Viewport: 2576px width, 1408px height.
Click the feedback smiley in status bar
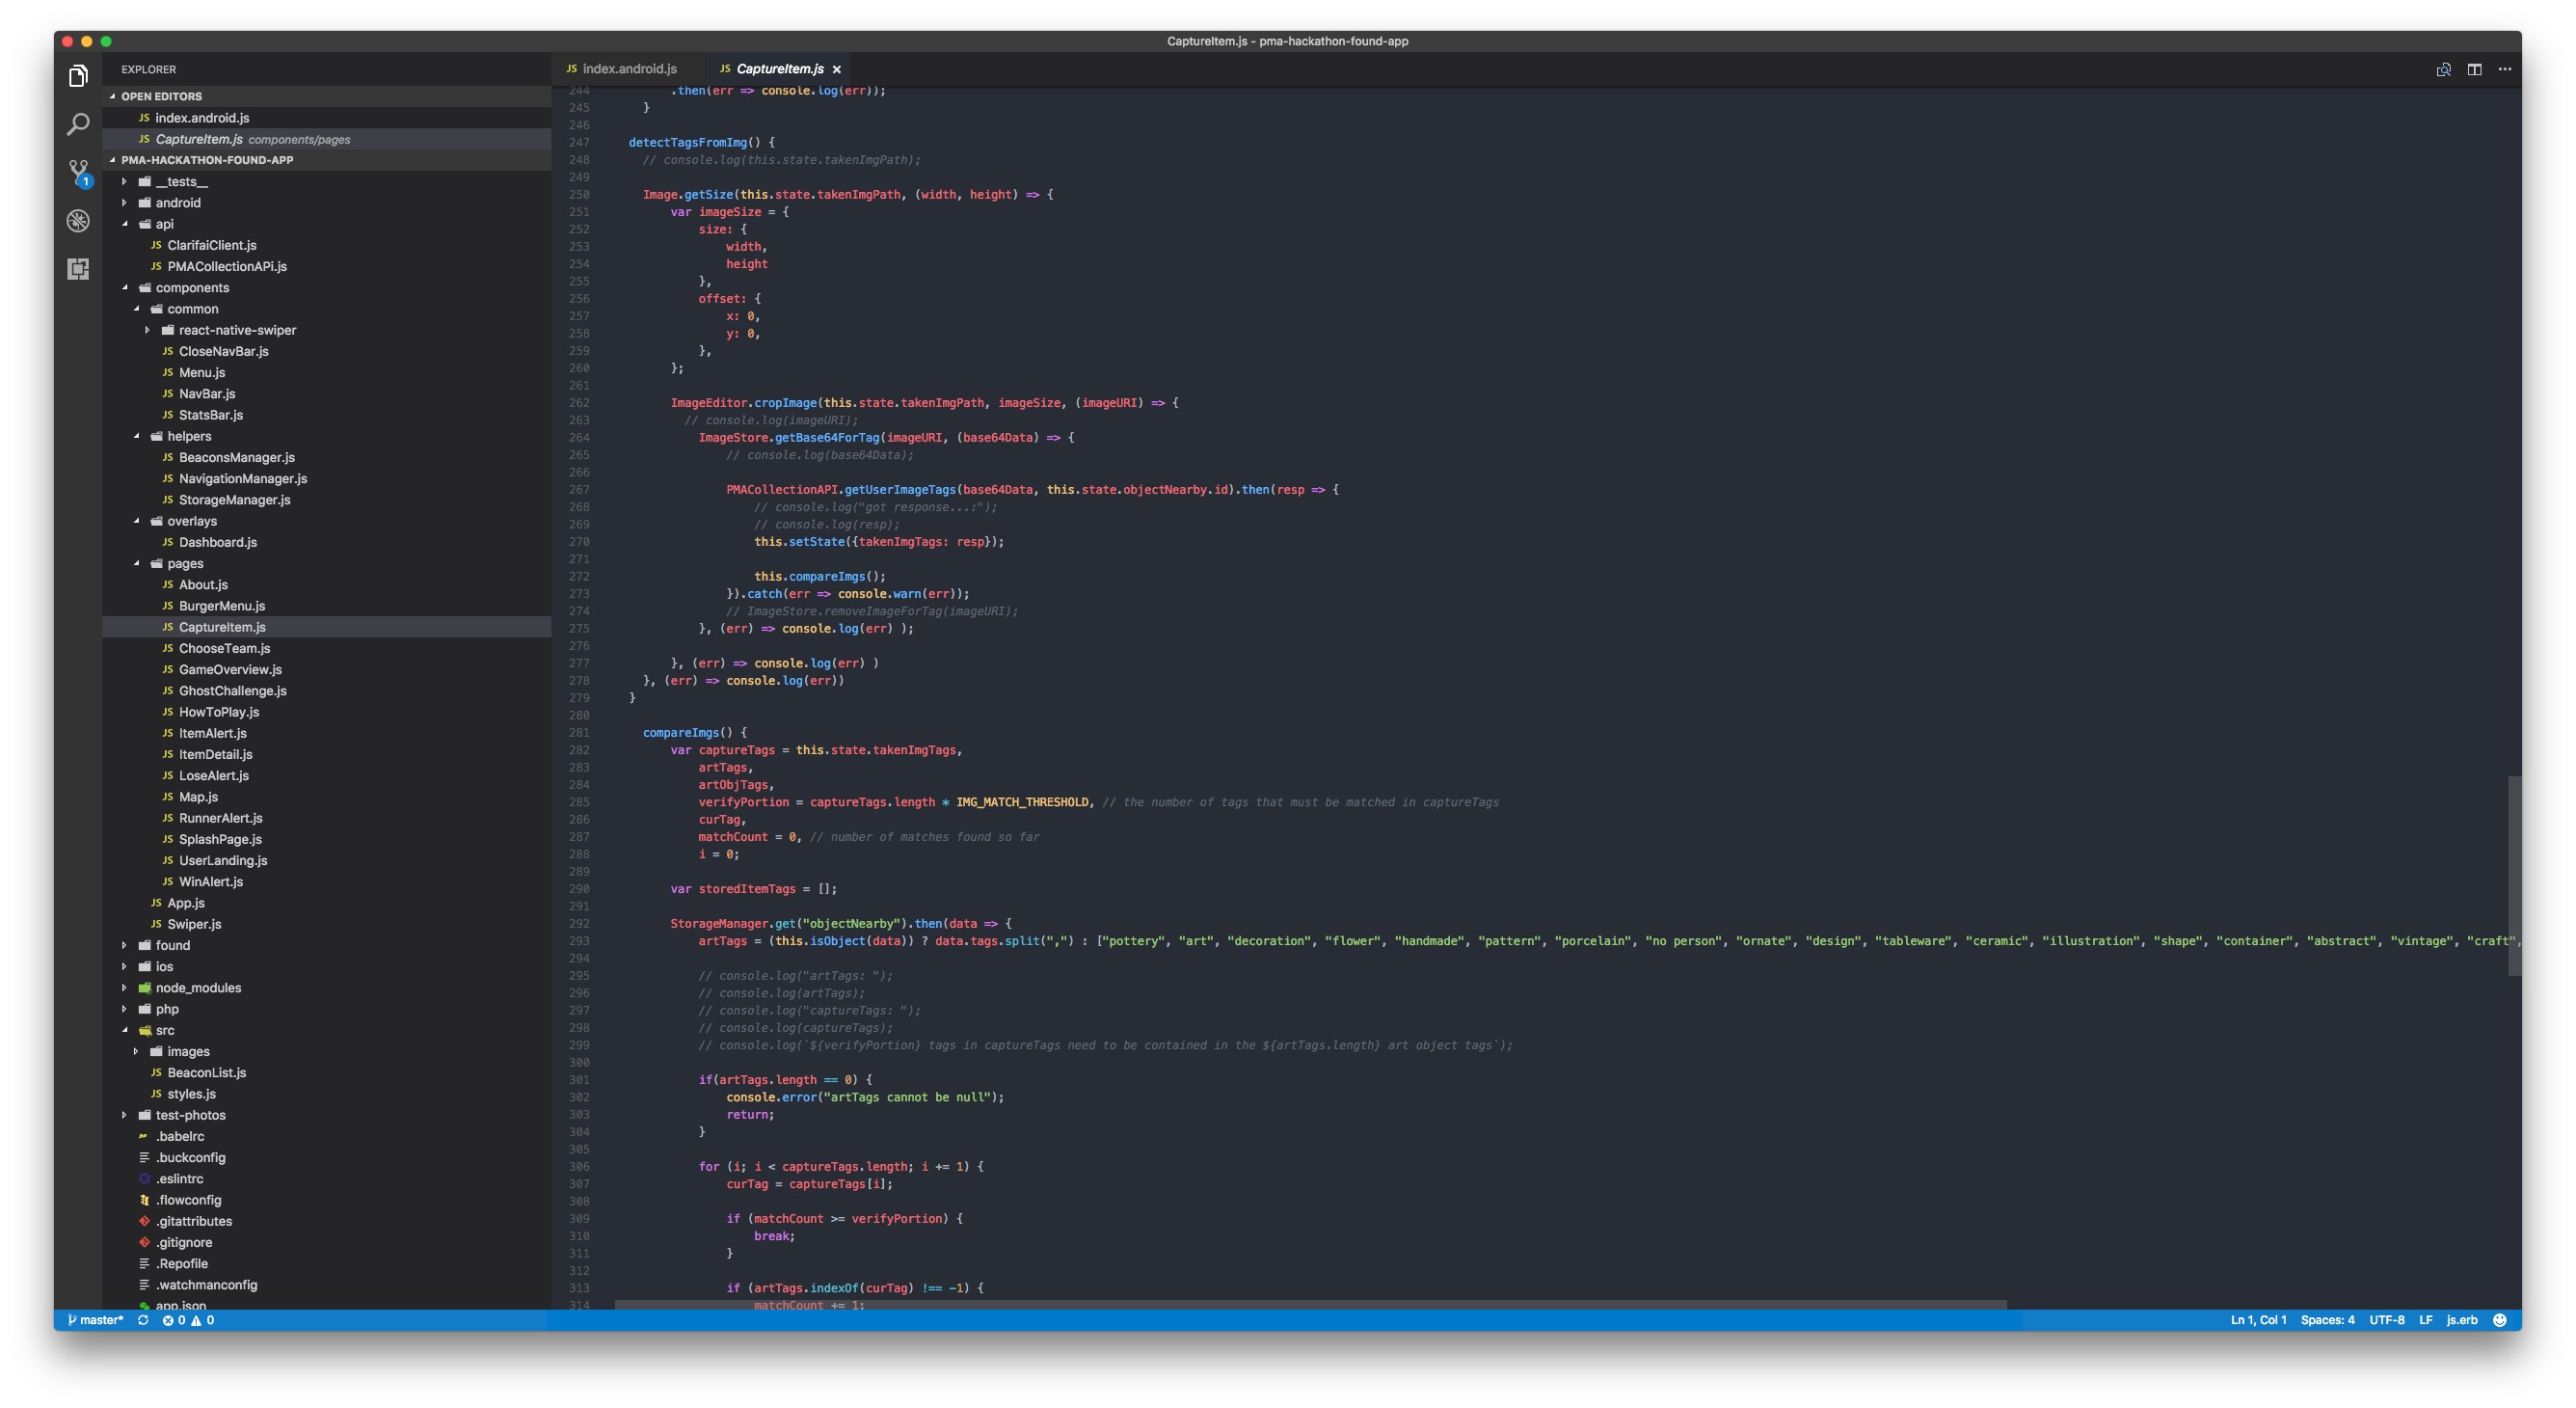[x=2499, y=1320]
